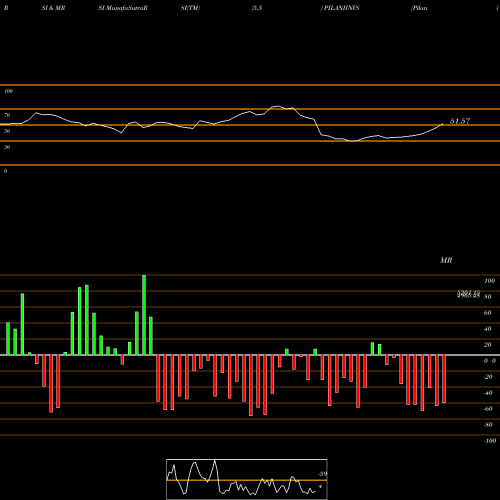The image size is (500, 500).
Task: Click the RSI current value 51.57 label
Action: 460,121
